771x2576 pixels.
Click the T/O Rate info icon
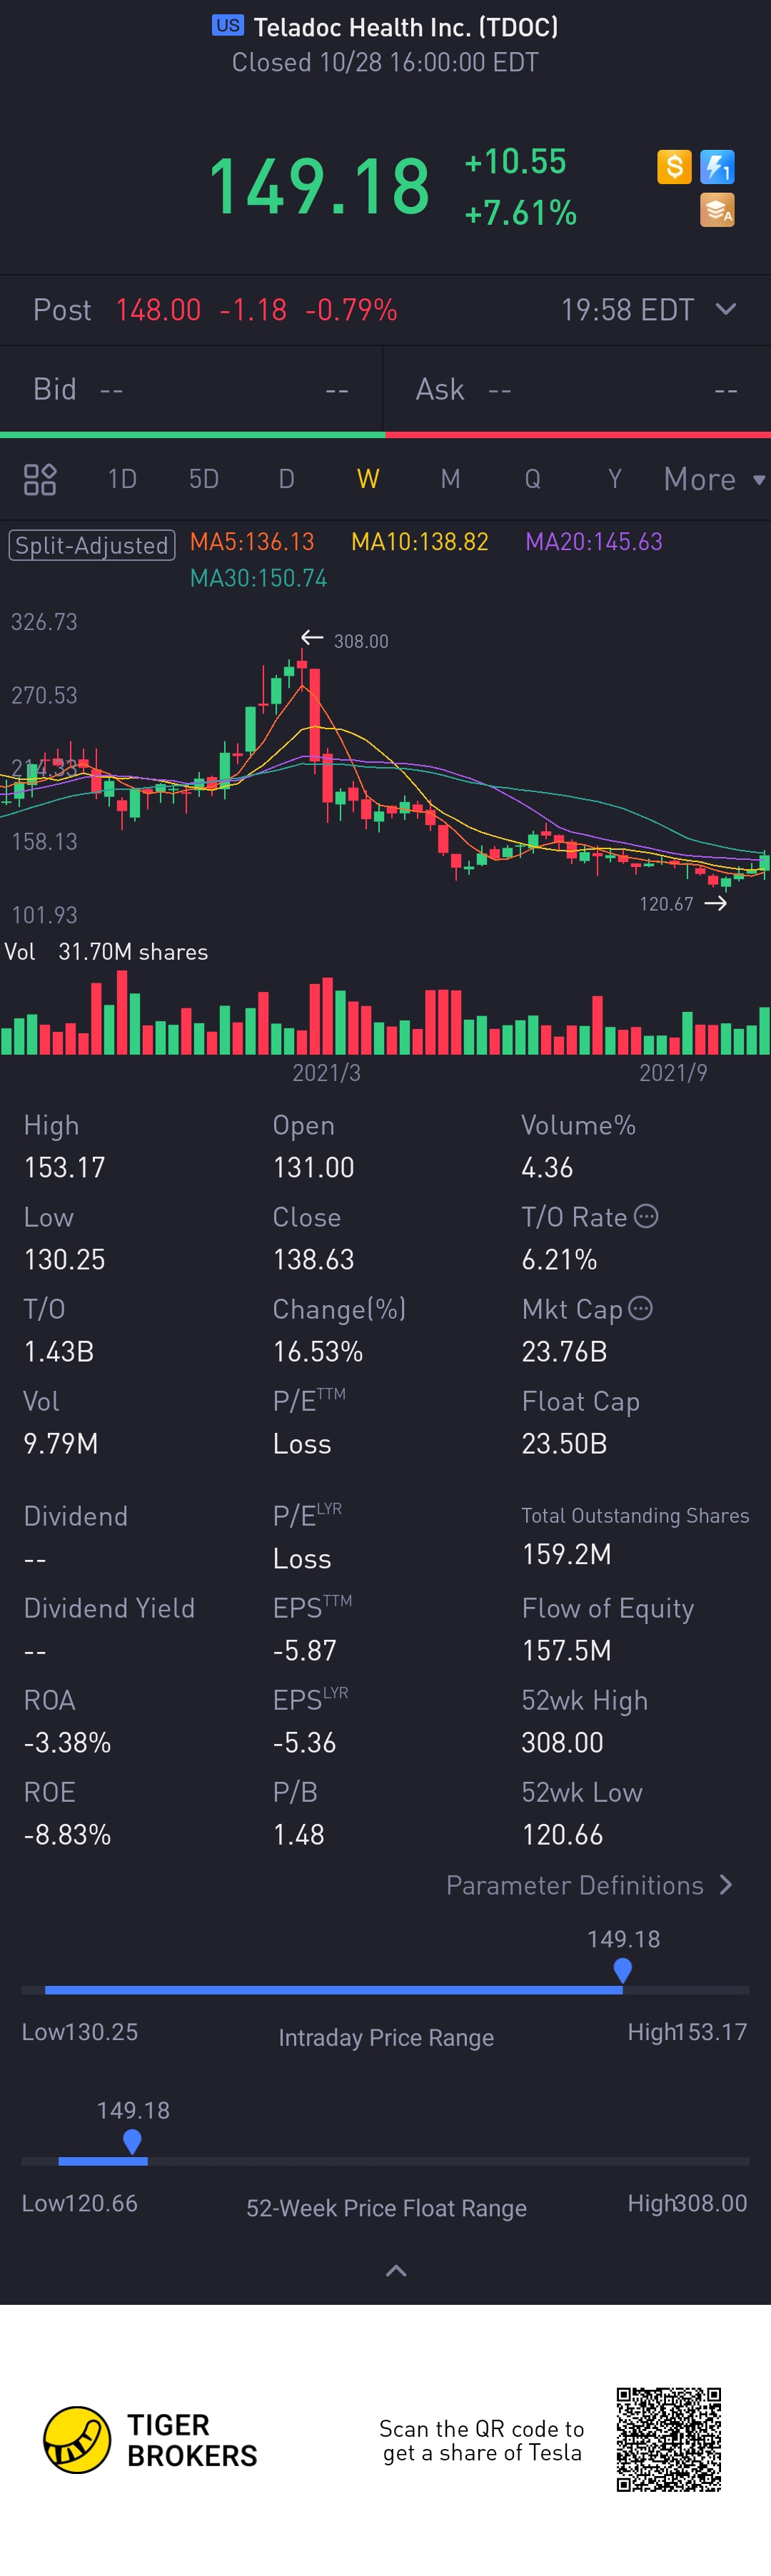pos(647,1216)
